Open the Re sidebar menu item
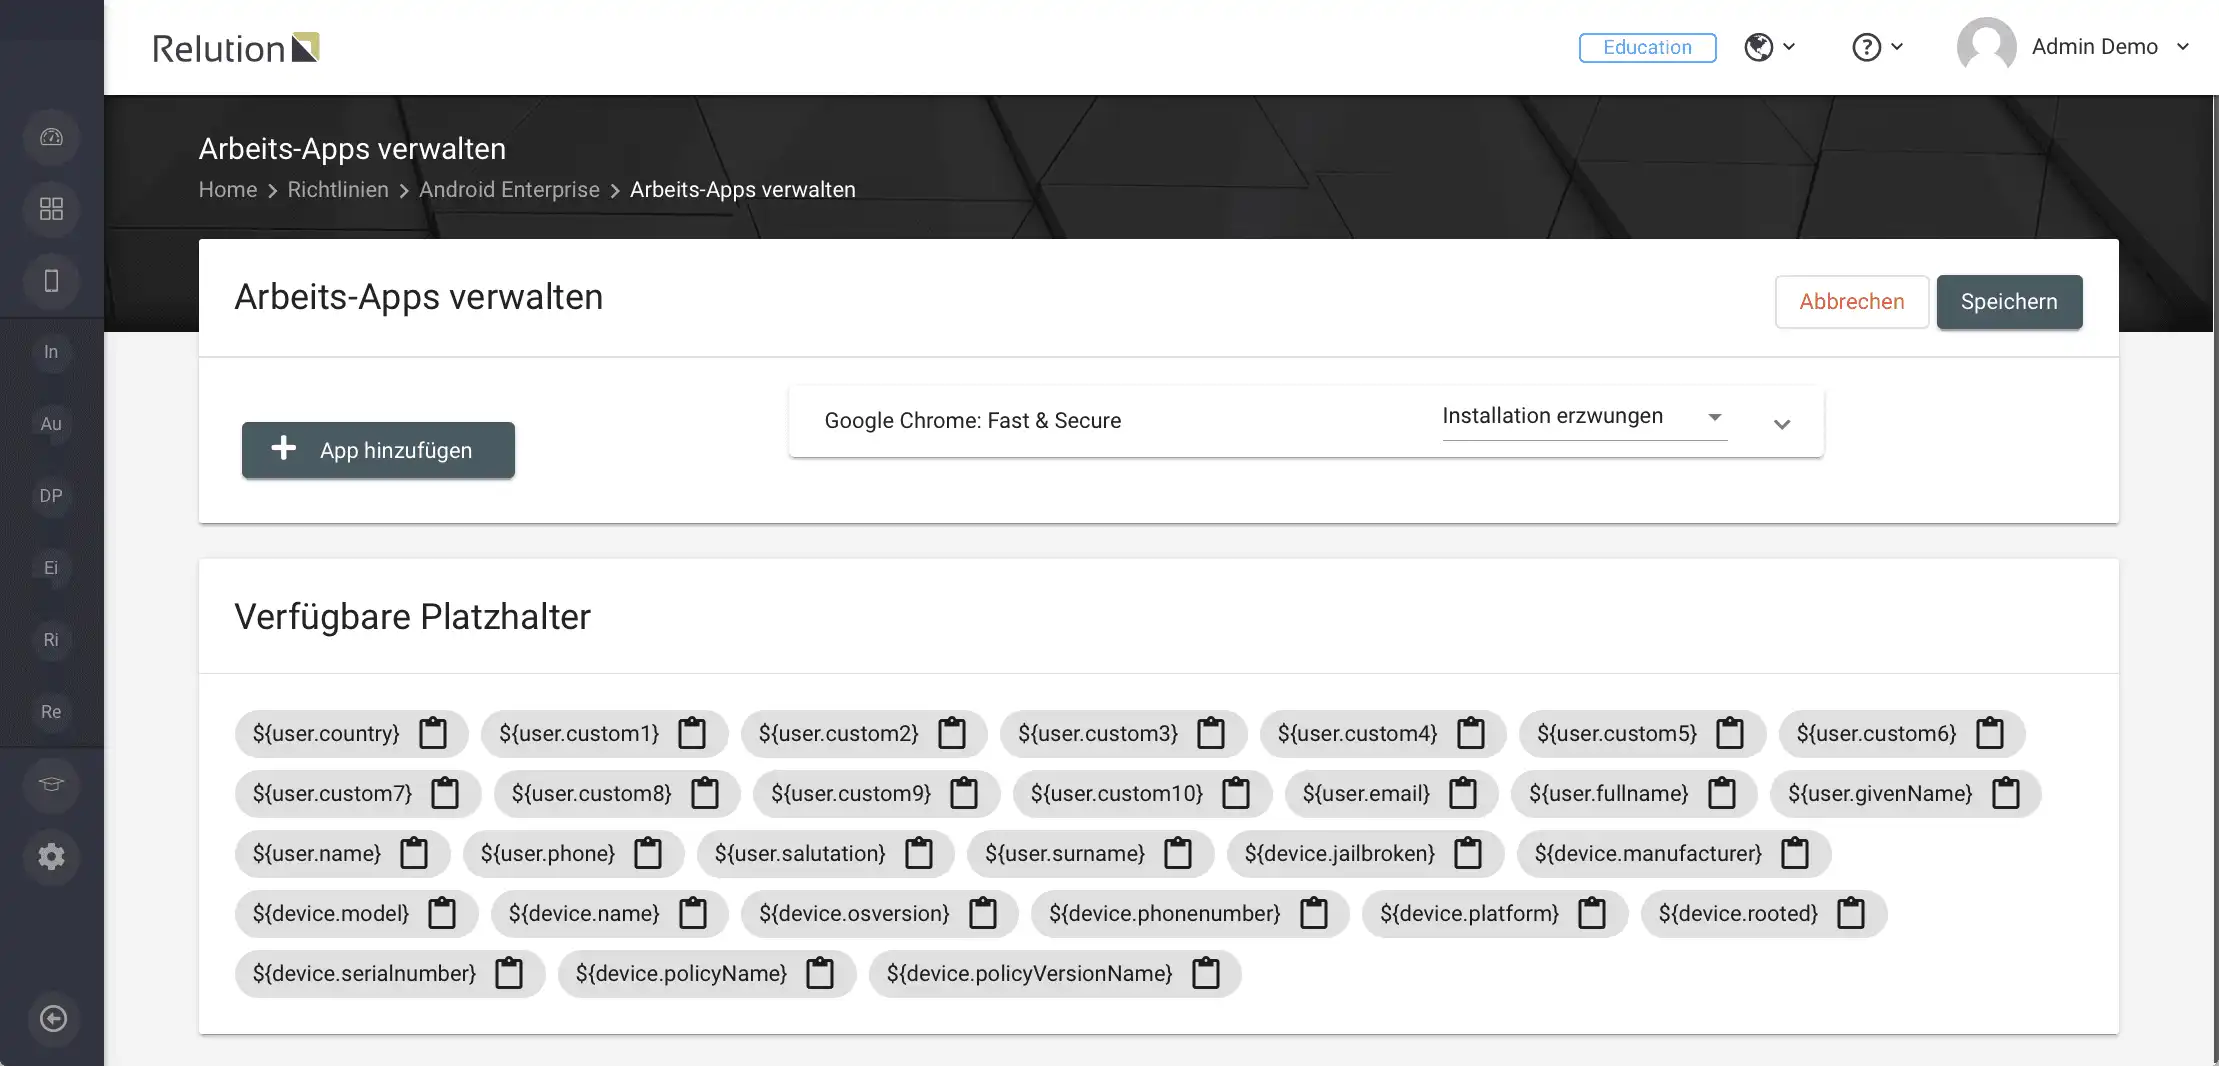This screenshot has width=2219, height=1066. [x=51, y=712]
